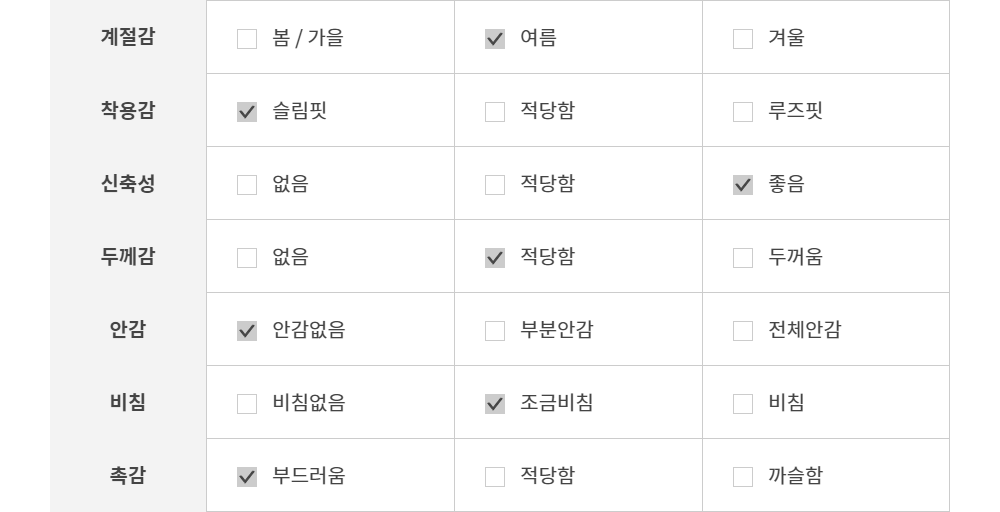The height and width of the screenshot is (512, 1000).
Task: Uncheck the 여름 season checkbox
Action: click(495, 40)
